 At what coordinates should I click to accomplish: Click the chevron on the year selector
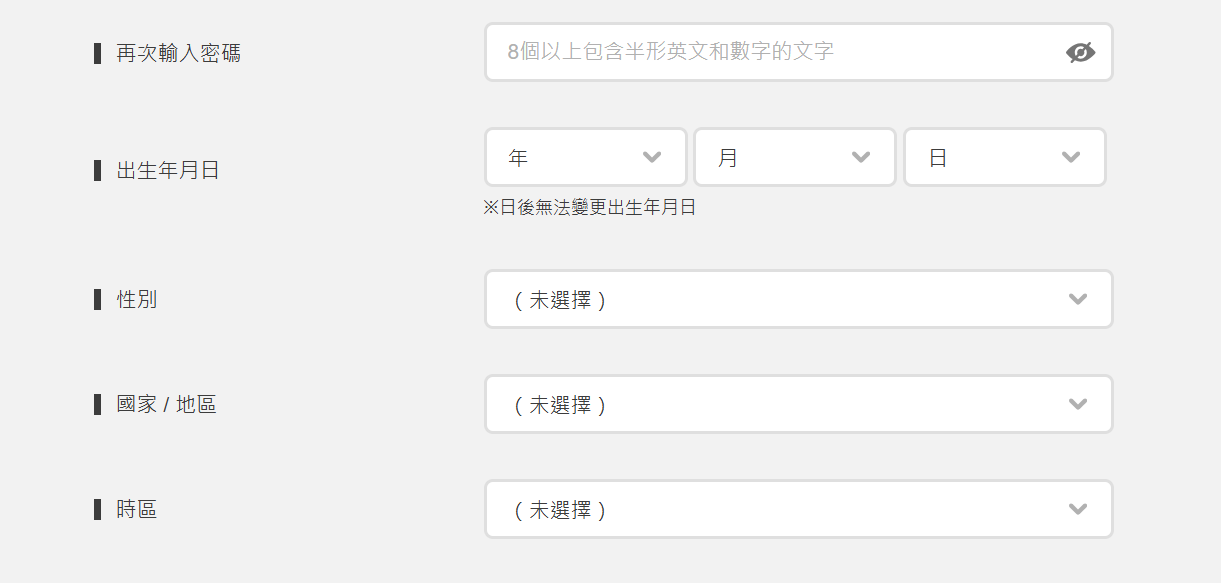click(653, 157)
